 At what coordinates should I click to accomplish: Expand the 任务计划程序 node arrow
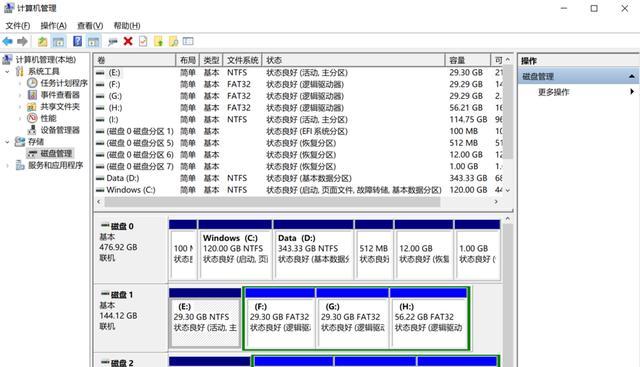20,83
